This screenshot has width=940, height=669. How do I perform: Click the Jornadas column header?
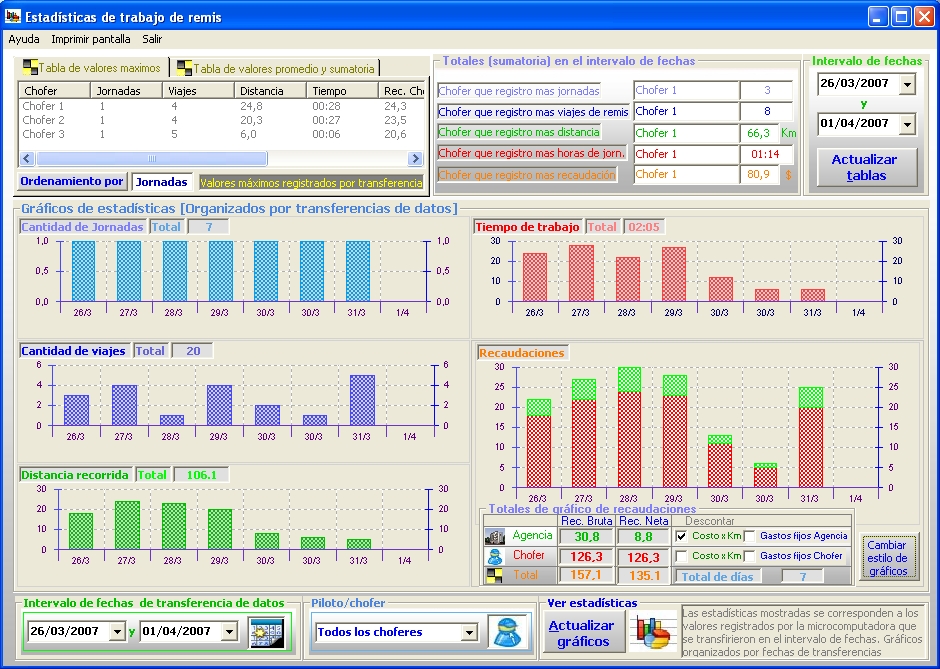126,91
